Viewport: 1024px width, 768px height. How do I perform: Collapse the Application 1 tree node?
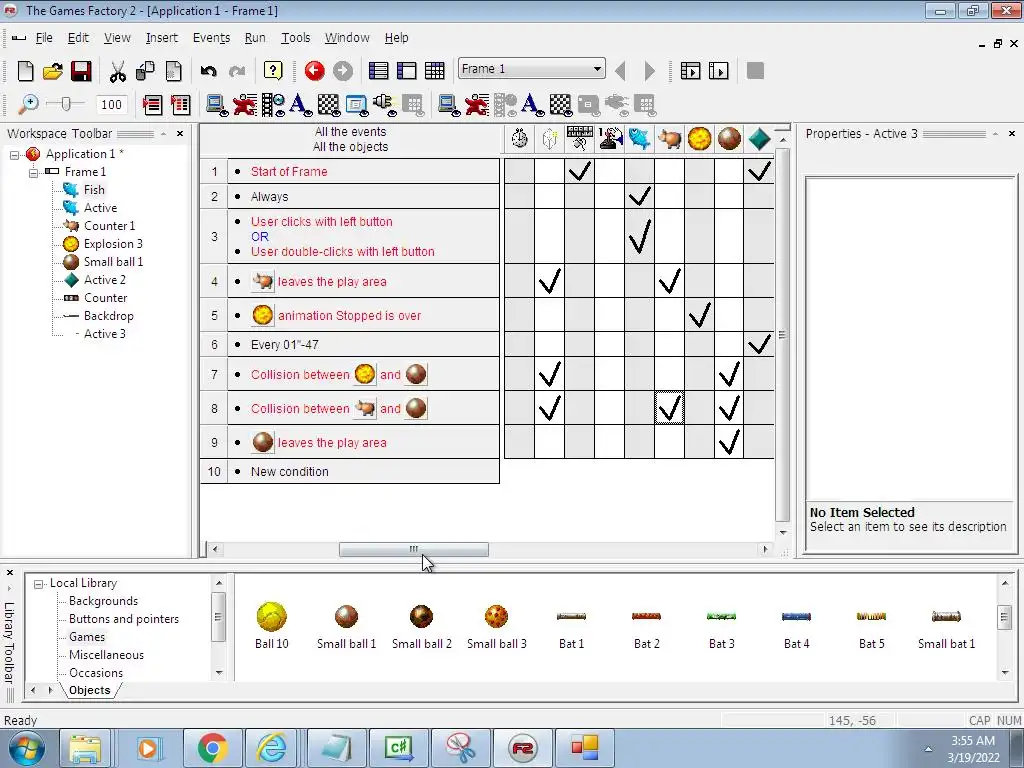click(x=14, y=155)
